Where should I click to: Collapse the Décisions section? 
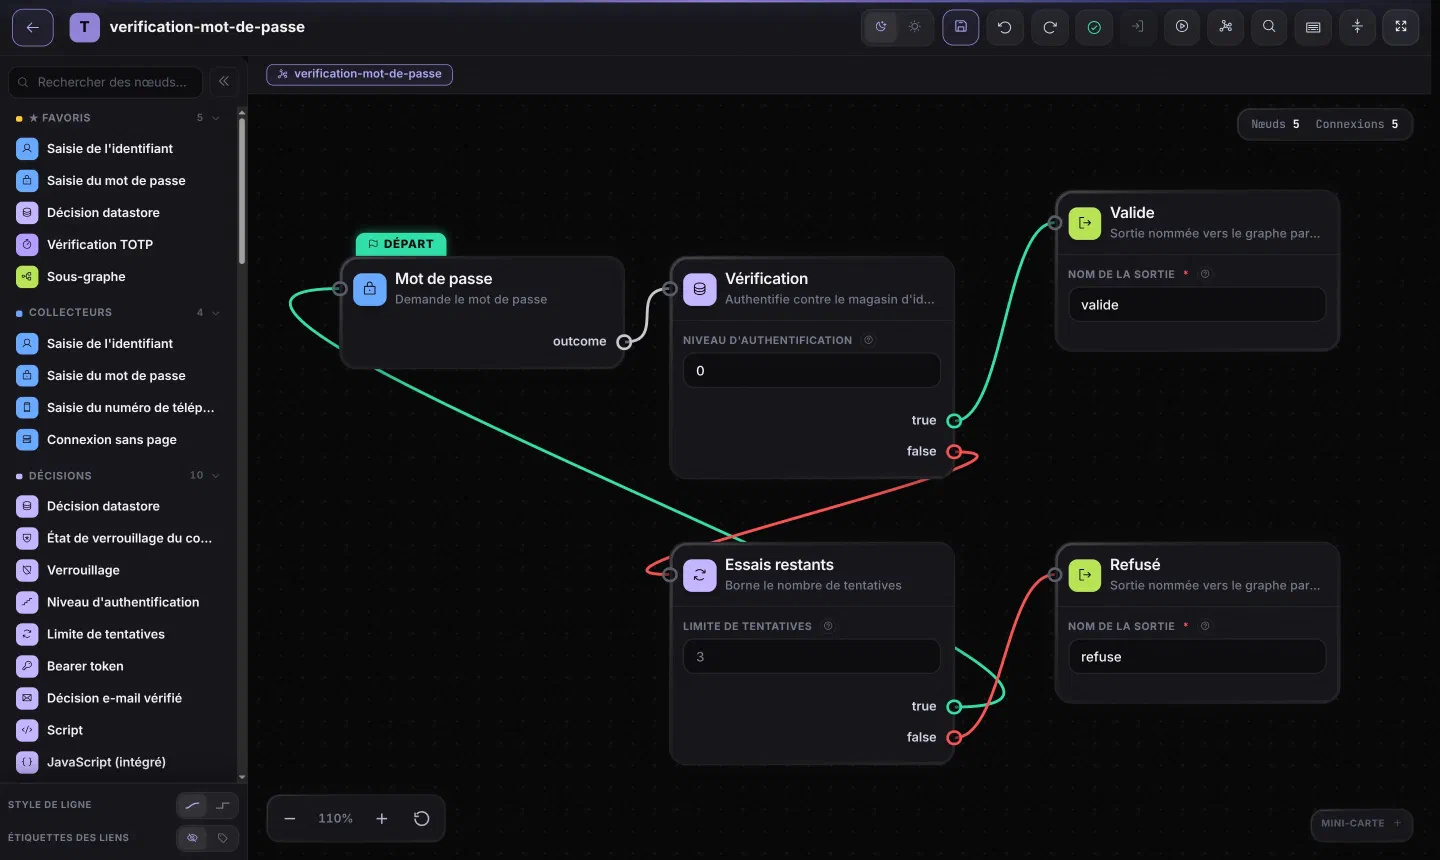tap(215, 476)
